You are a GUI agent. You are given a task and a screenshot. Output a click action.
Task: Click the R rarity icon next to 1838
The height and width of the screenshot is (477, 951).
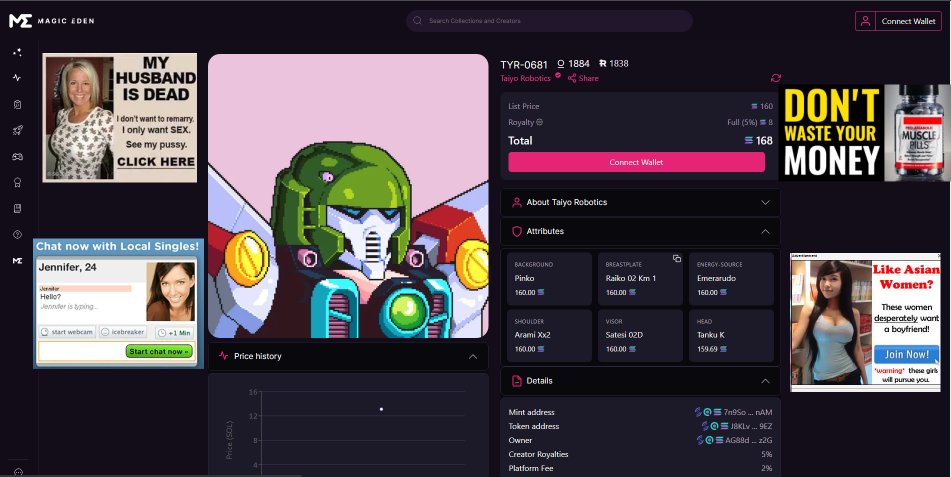point(602,63)
